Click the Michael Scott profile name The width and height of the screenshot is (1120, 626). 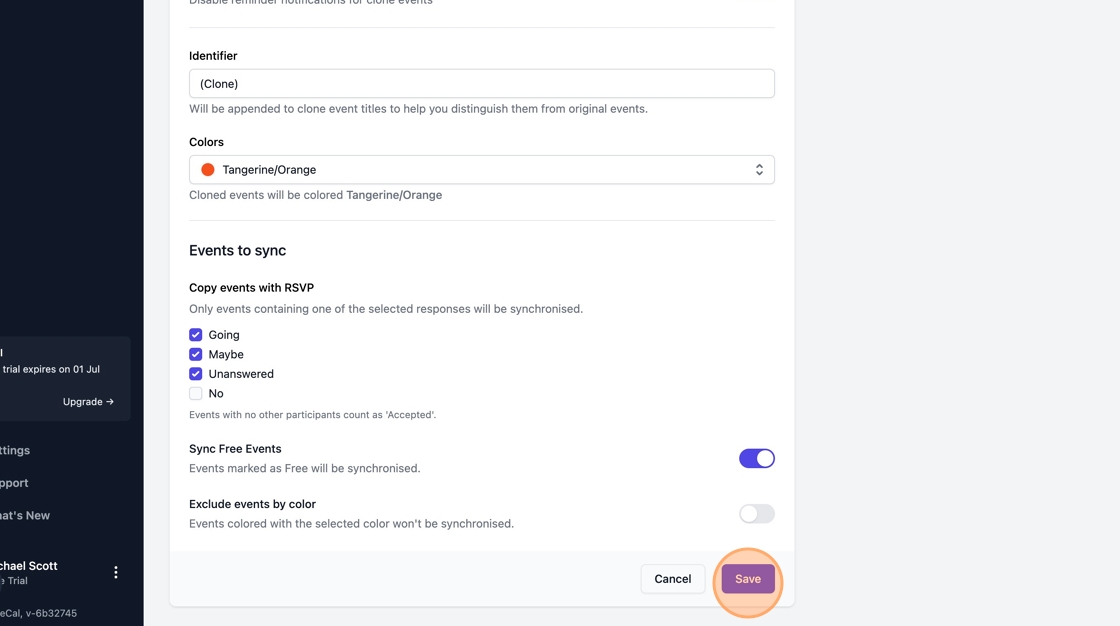click(x=29, y=566)
